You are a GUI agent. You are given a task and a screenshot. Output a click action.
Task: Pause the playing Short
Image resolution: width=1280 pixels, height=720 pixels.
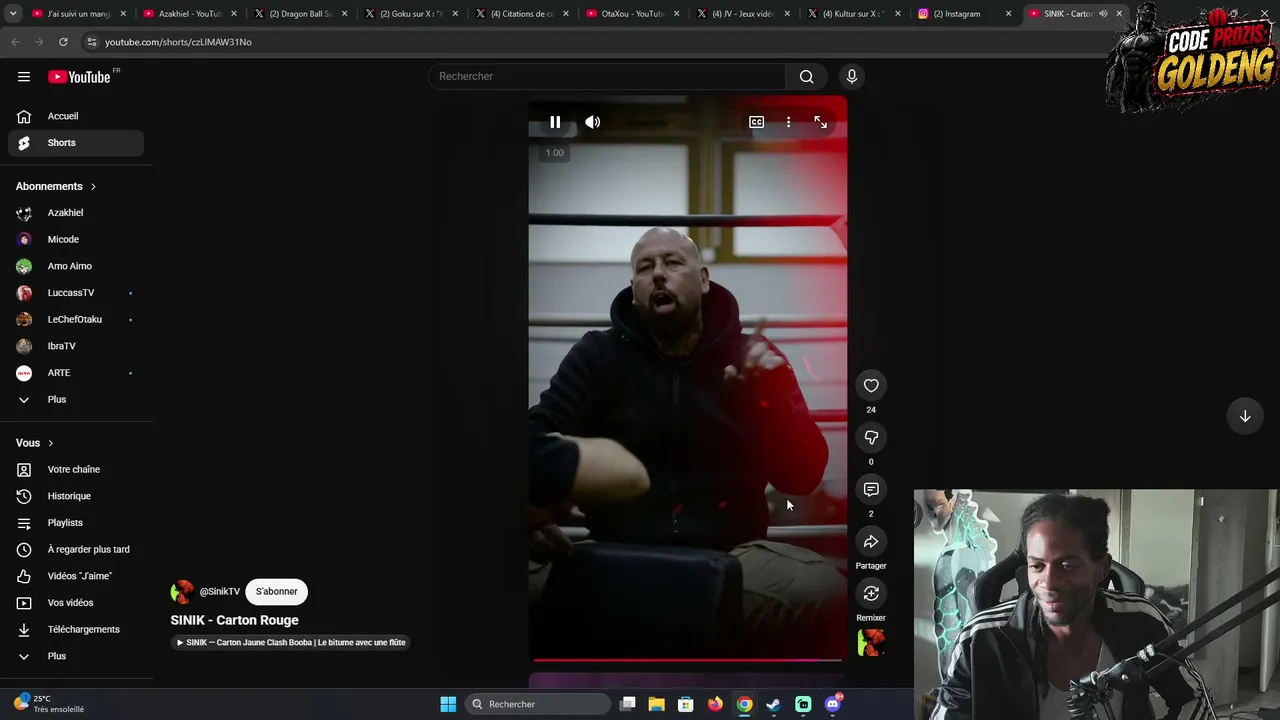click(x=555, y=122)
